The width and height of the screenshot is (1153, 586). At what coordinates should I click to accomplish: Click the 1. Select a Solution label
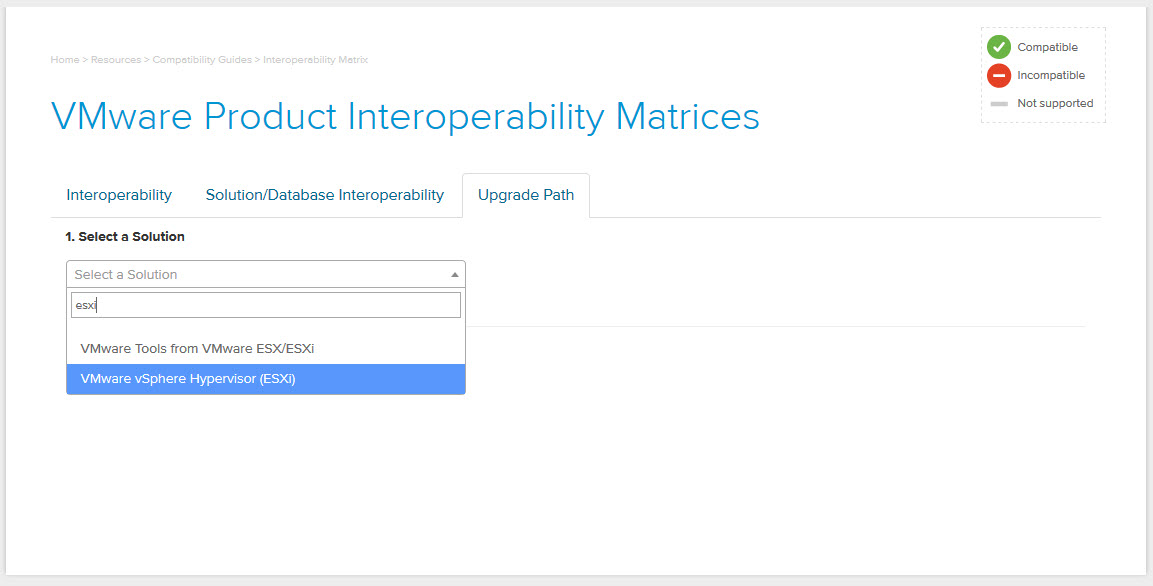tap(125, 237)
